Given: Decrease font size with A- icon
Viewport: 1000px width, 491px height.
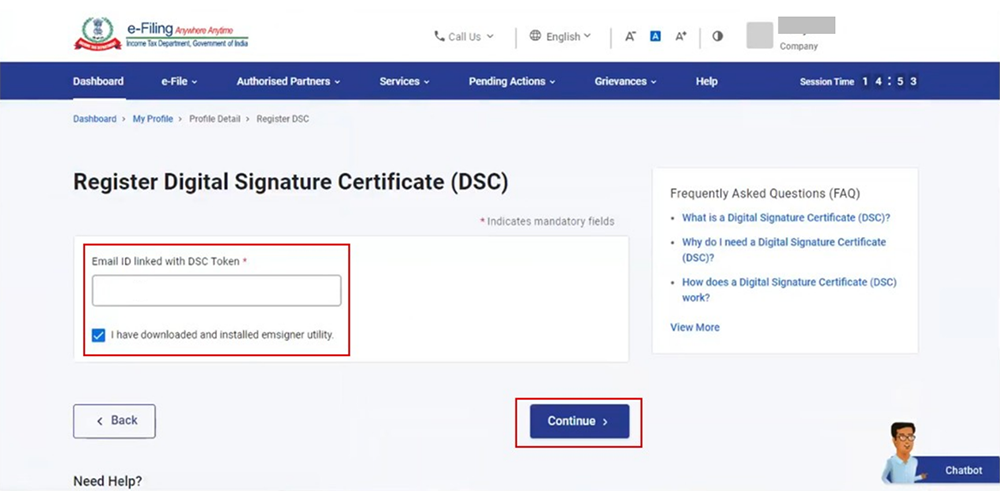Looking at the screenshot, I should [630, 36].
